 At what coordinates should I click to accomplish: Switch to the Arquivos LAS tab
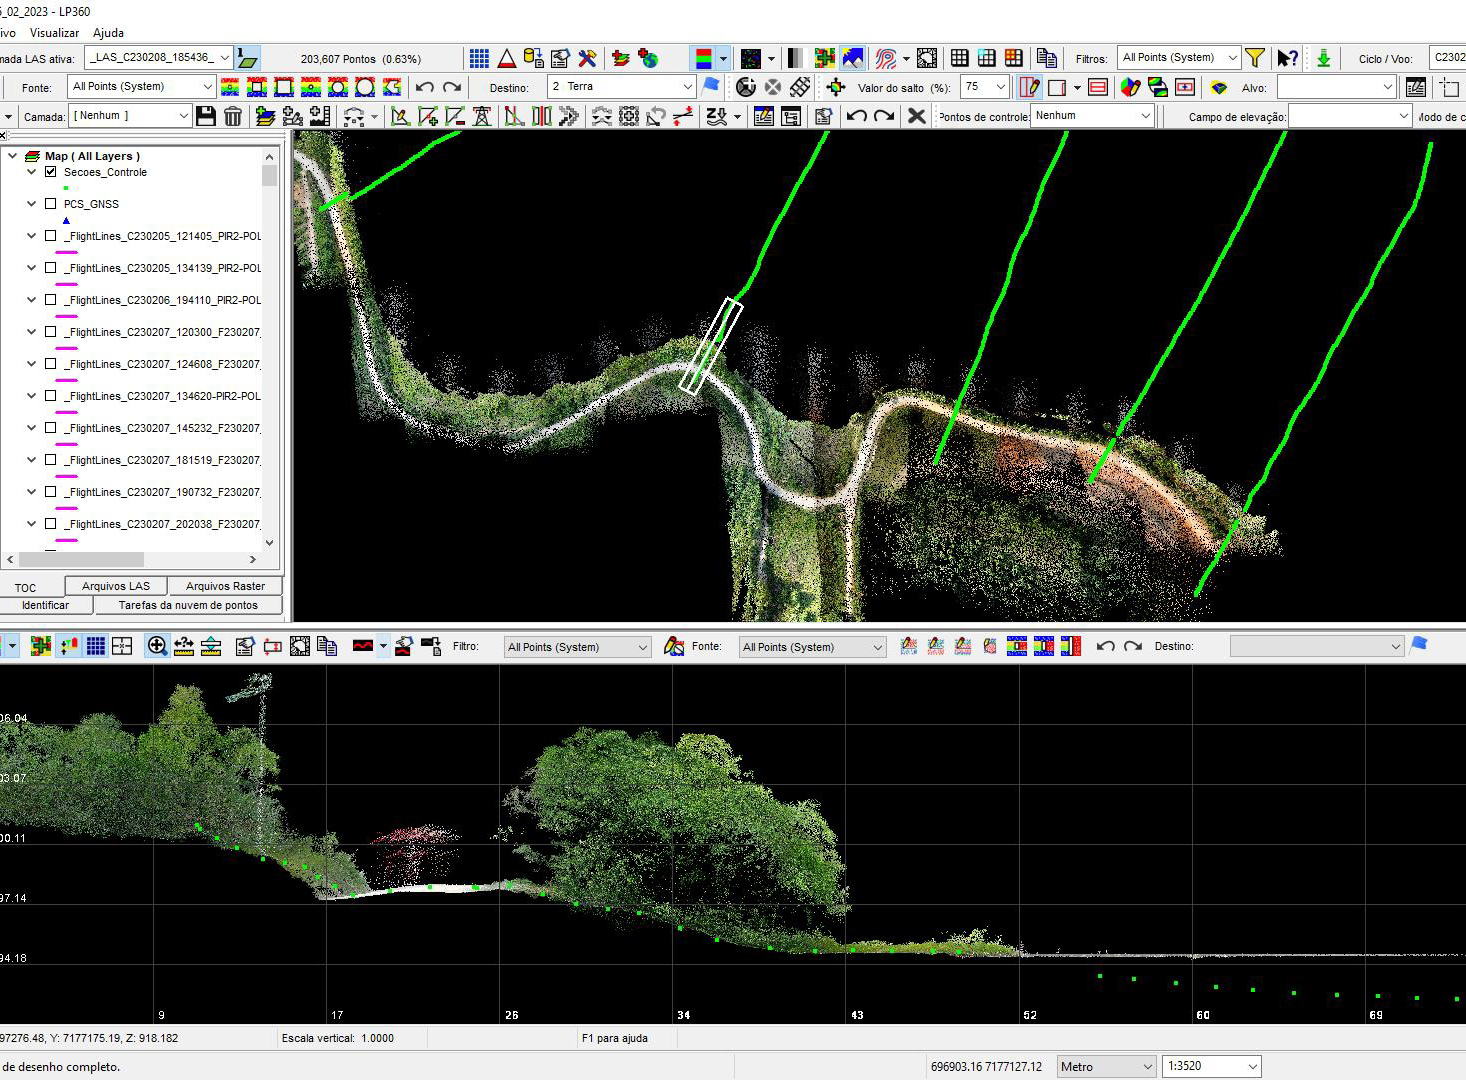(x=116, y=586)
